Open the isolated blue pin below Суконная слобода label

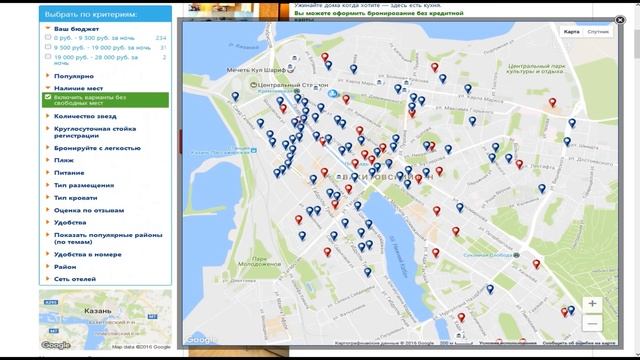[x=490, y=289]
